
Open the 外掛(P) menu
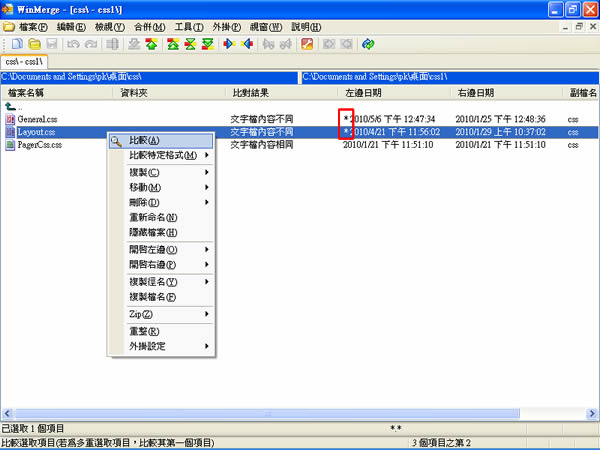click(227, 27)
